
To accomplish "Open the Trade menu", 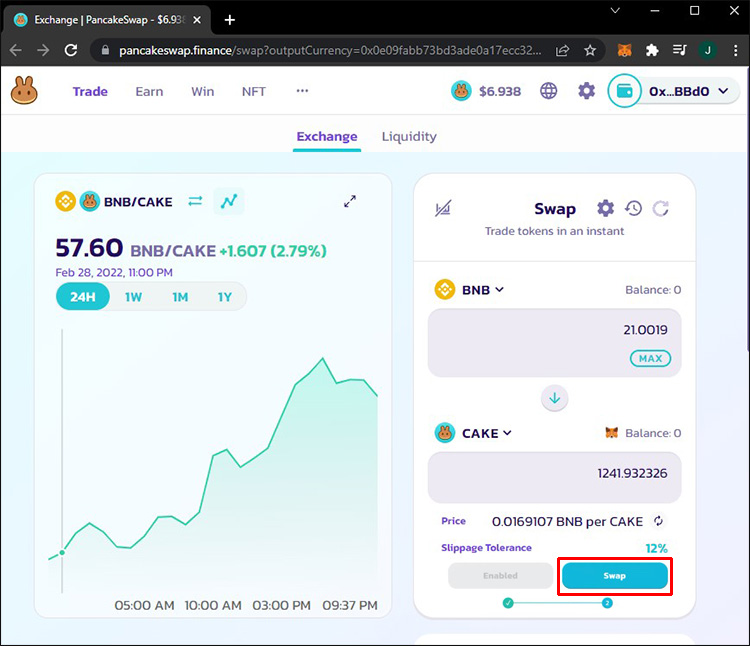I will point(90,91).
